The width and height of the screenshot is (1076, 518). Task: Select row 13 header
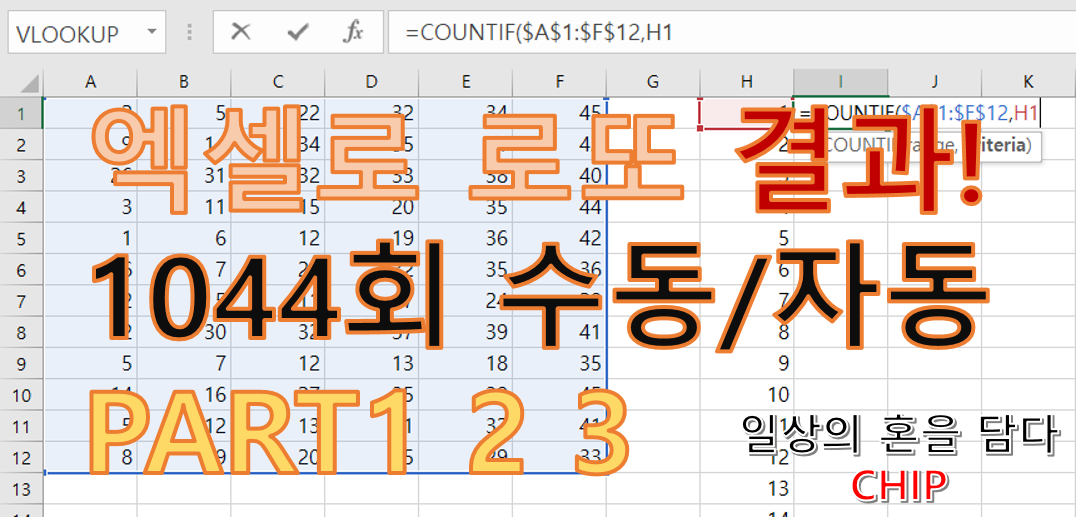21,489
